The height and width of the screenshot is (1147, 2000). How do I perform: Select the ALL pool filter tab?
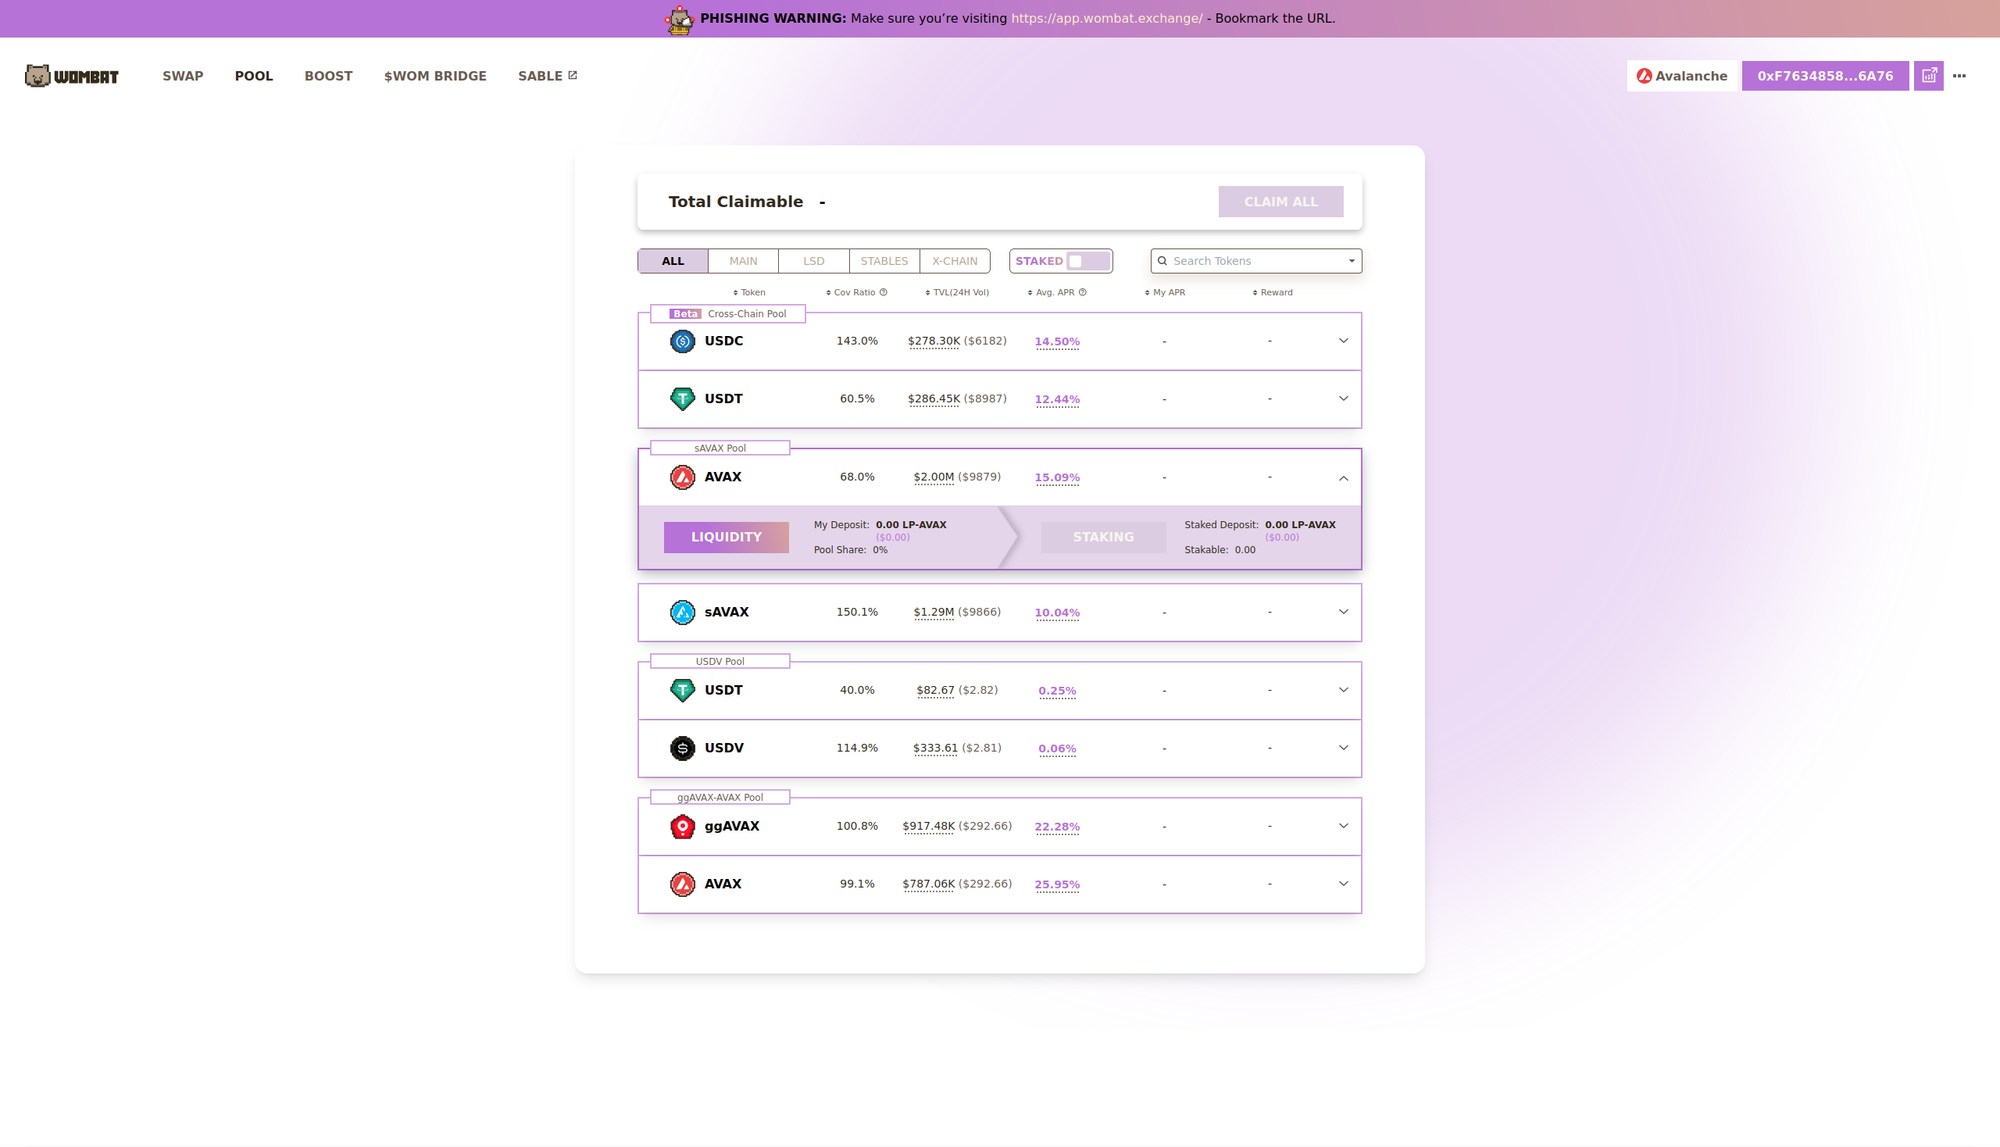point(673,261)
